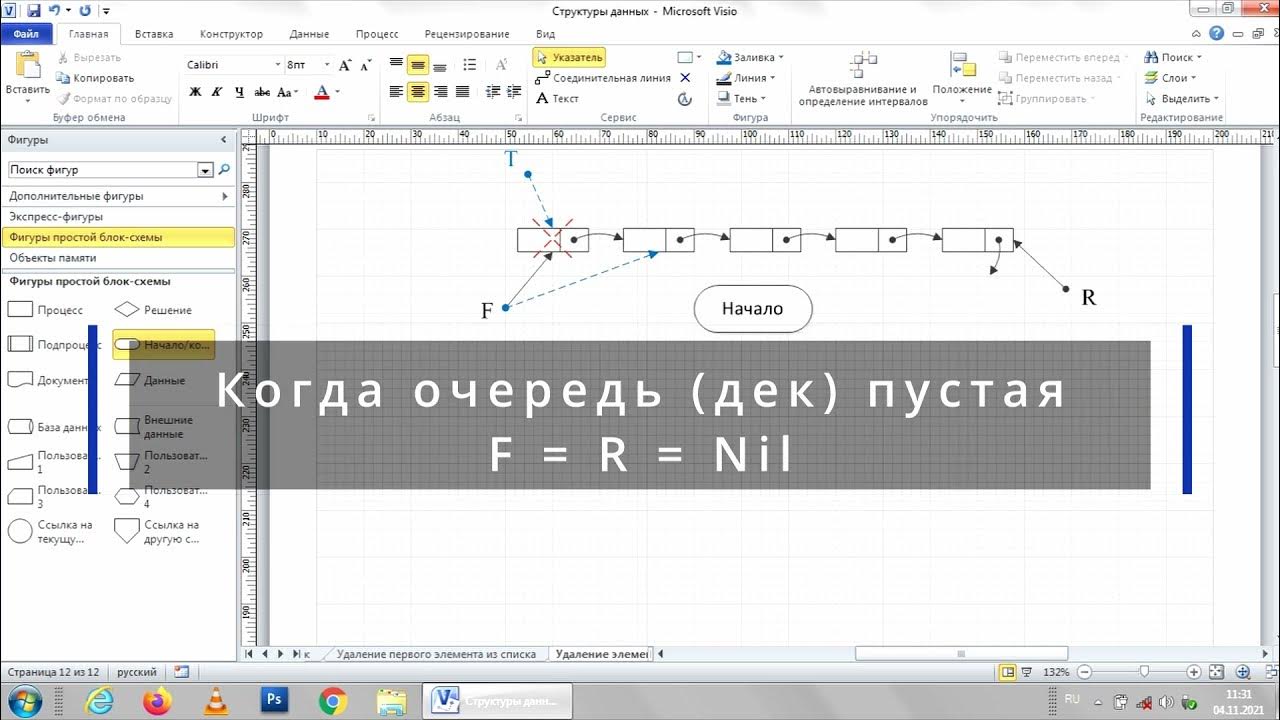Screen dimensions: 1280x720
Task: Click the shrink font size icon
Action: click(365, 65)
